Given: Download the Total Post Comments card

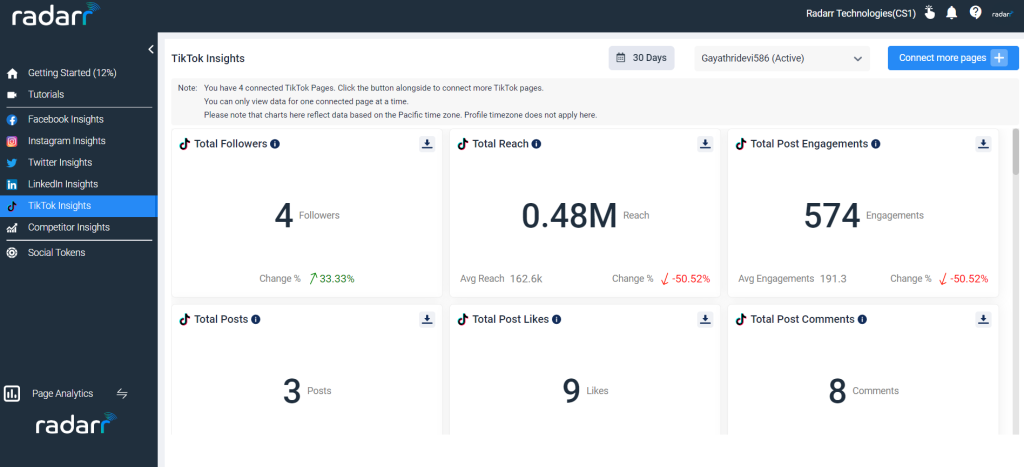Looking at the screenshot, I should [984, 319].
